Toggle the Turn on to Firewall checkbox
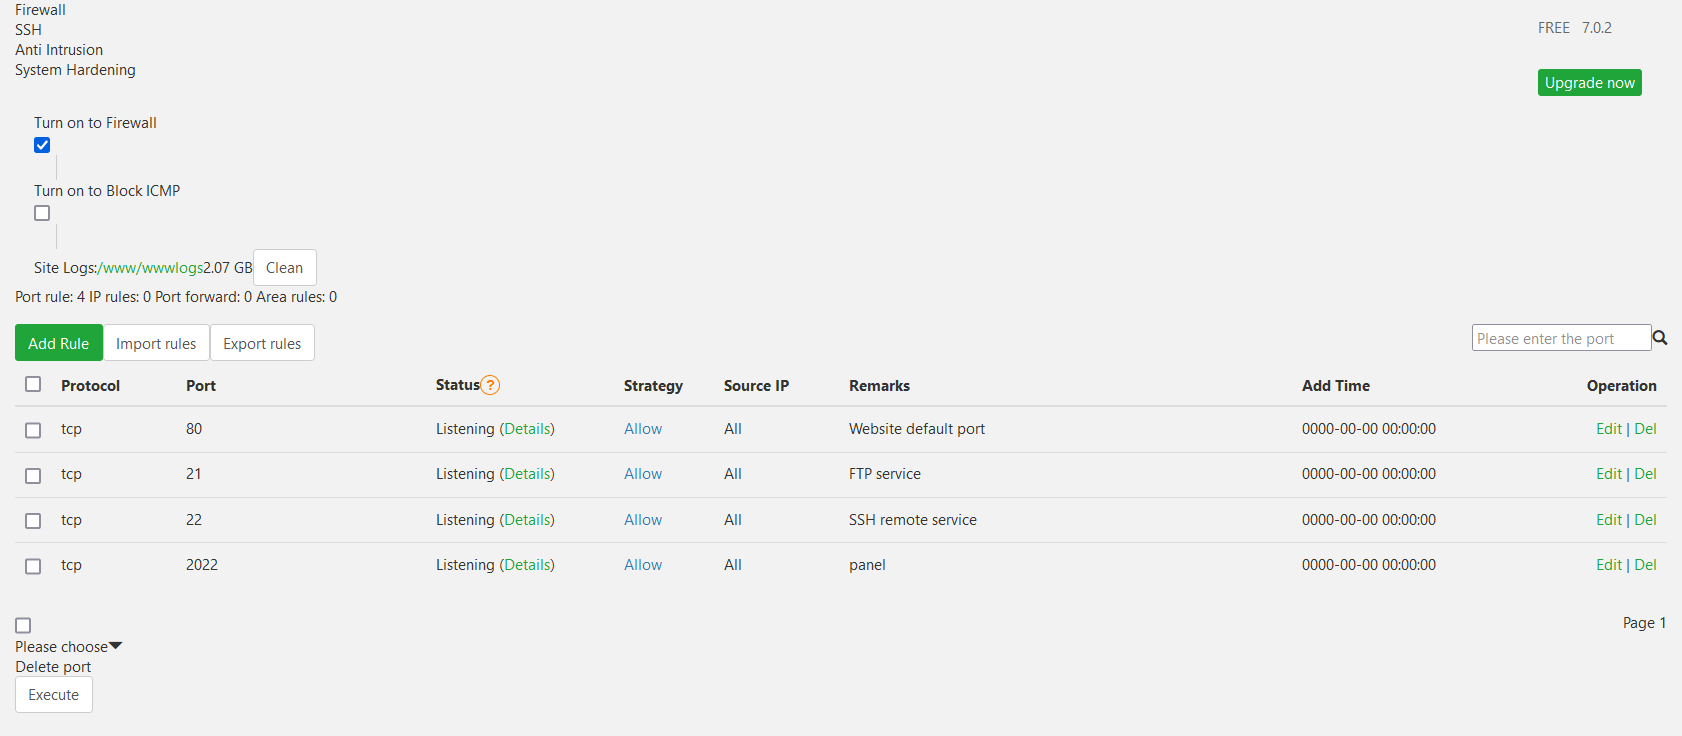This screenshot has width=1682, height=736. pyautogui.click(x=42, y=145)
